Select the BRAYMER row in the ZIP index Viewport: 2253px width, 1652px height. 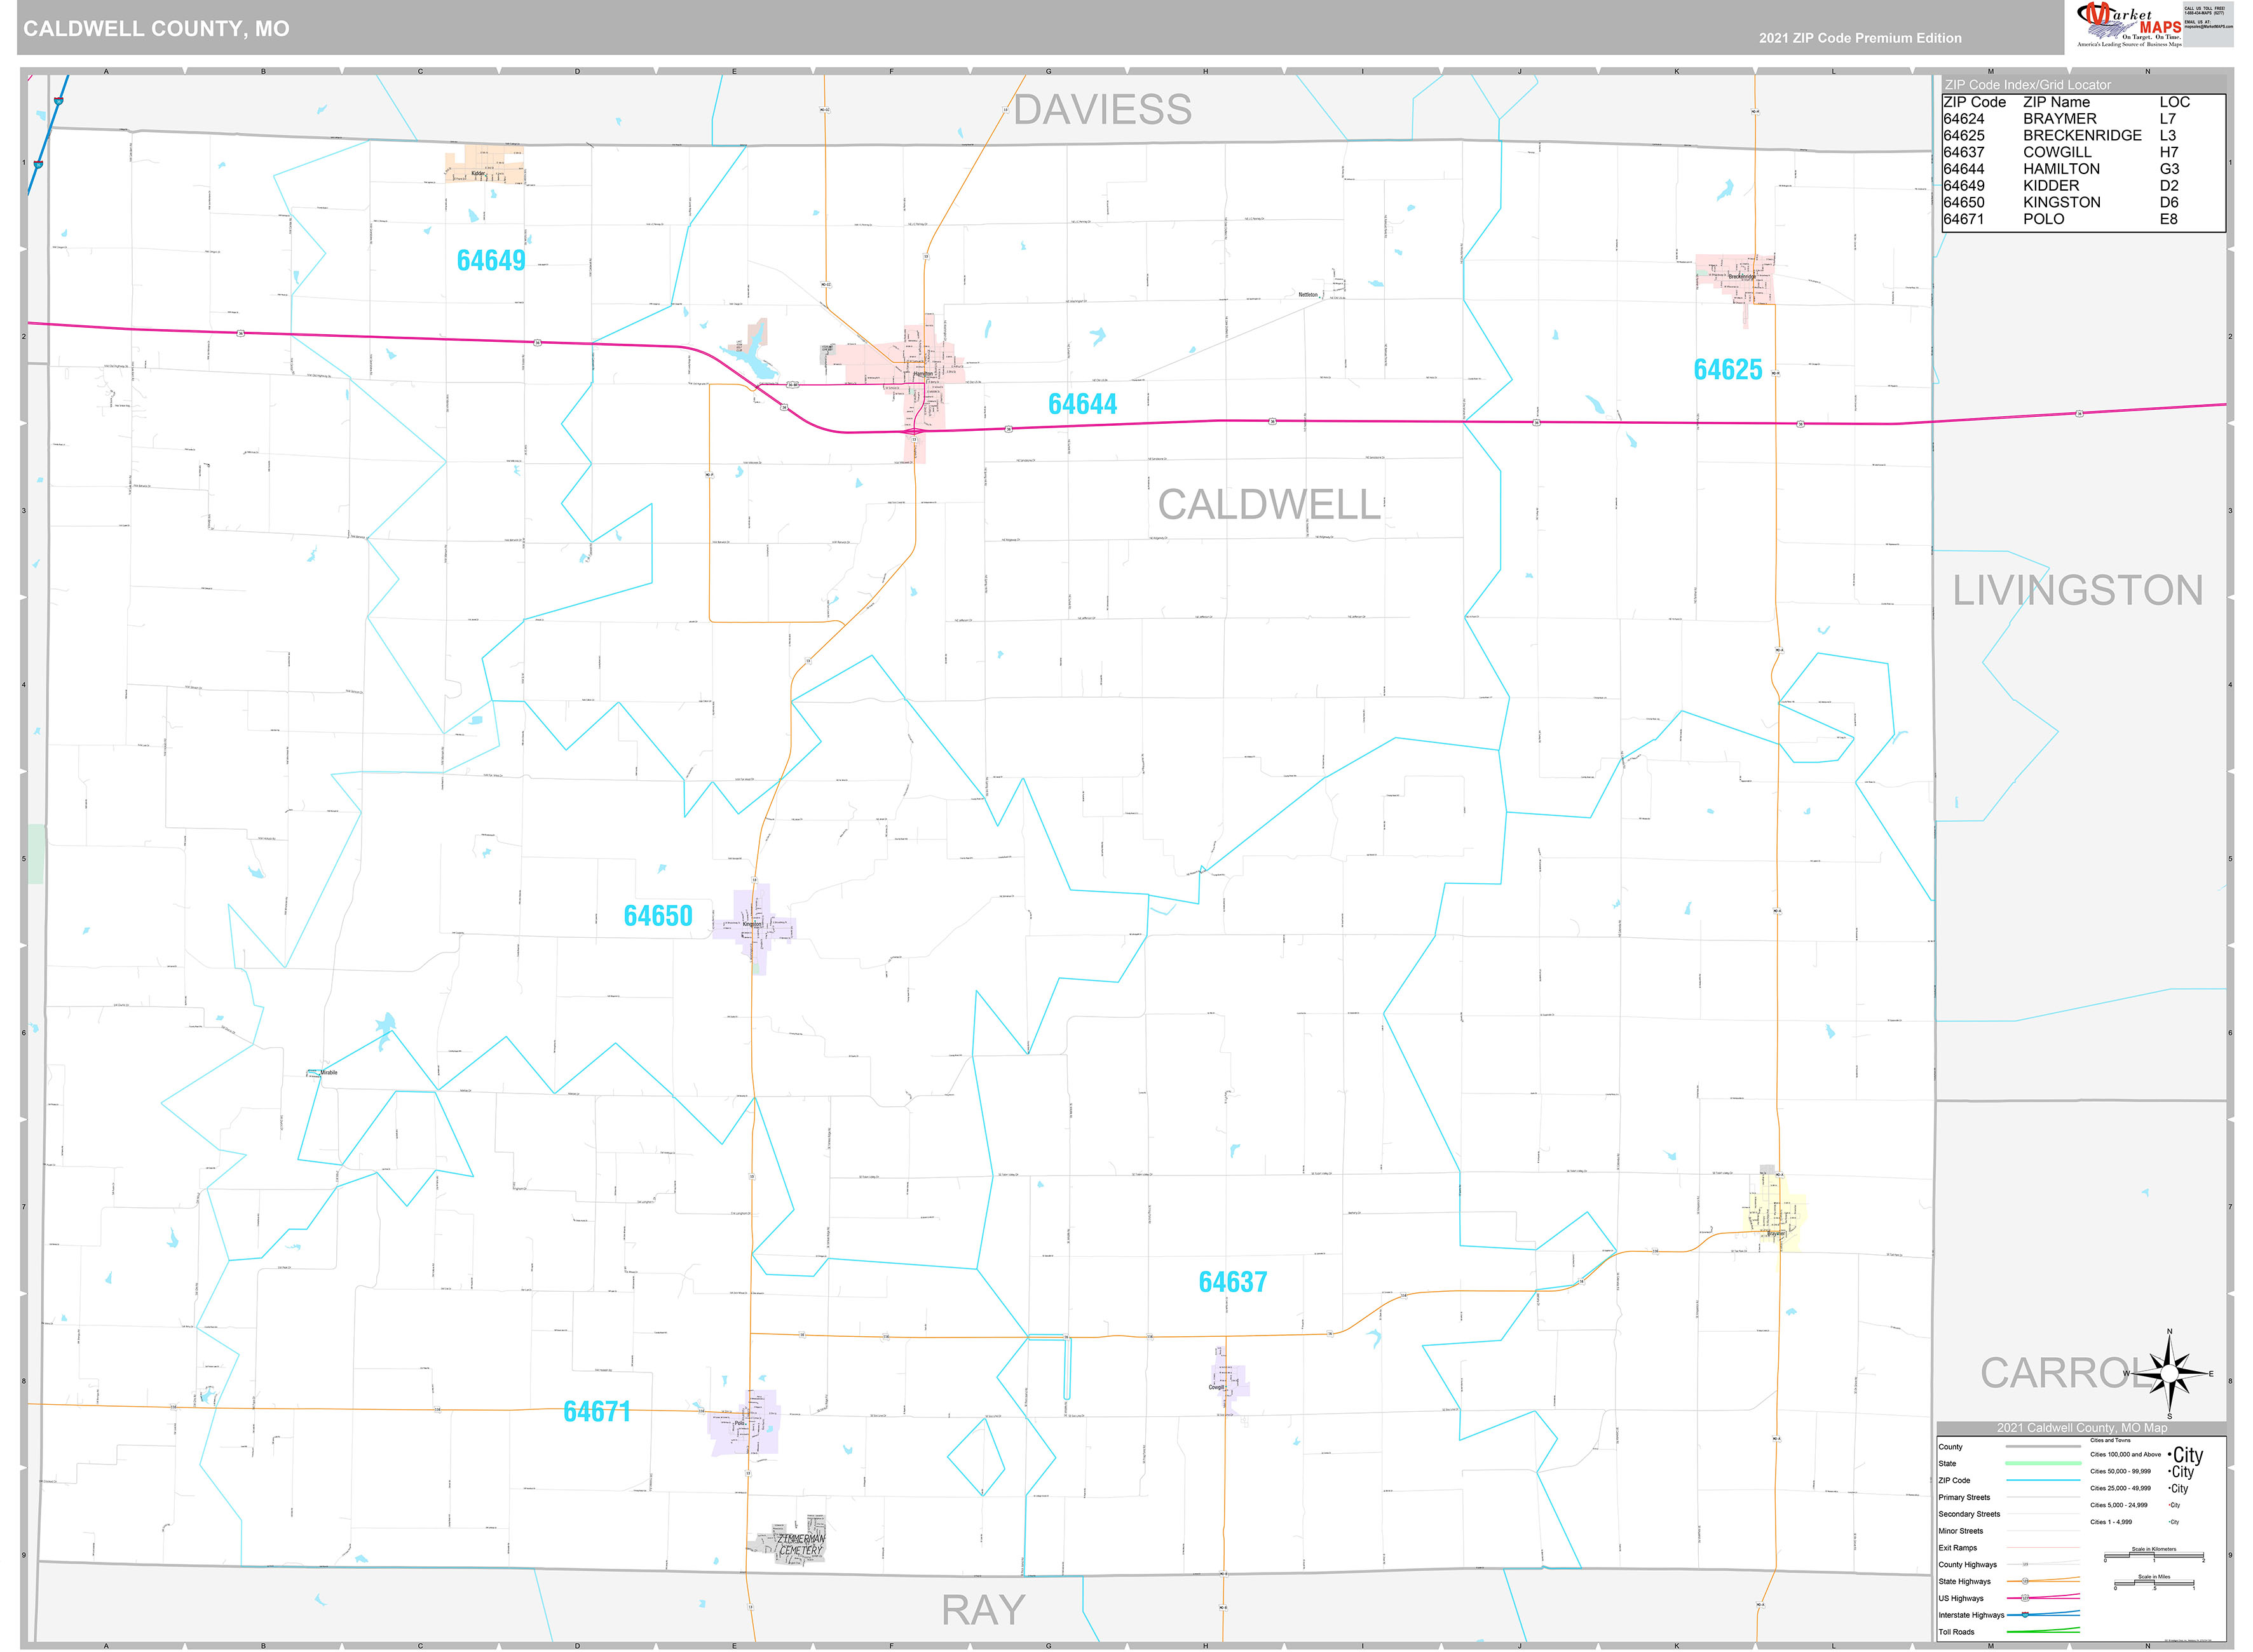[2060, 118]
